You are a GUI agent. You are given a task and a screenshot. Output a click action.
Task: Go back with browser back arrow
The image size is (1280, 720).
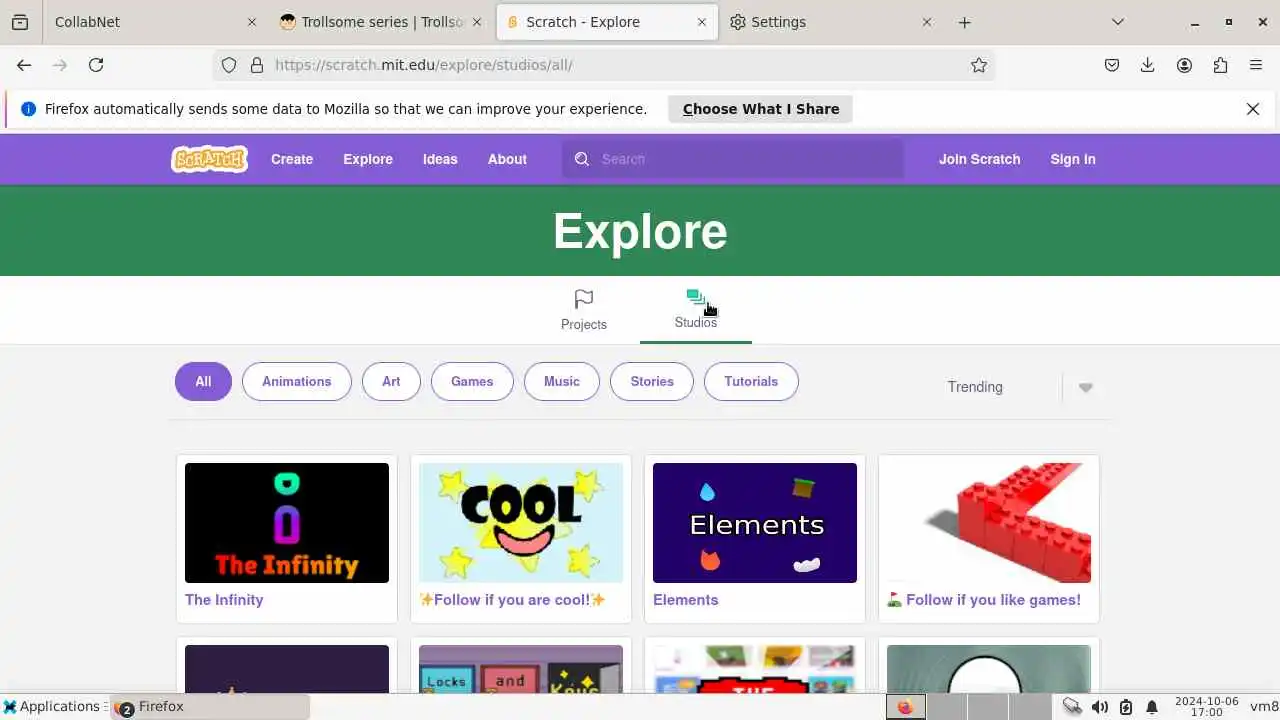point(24,65)
